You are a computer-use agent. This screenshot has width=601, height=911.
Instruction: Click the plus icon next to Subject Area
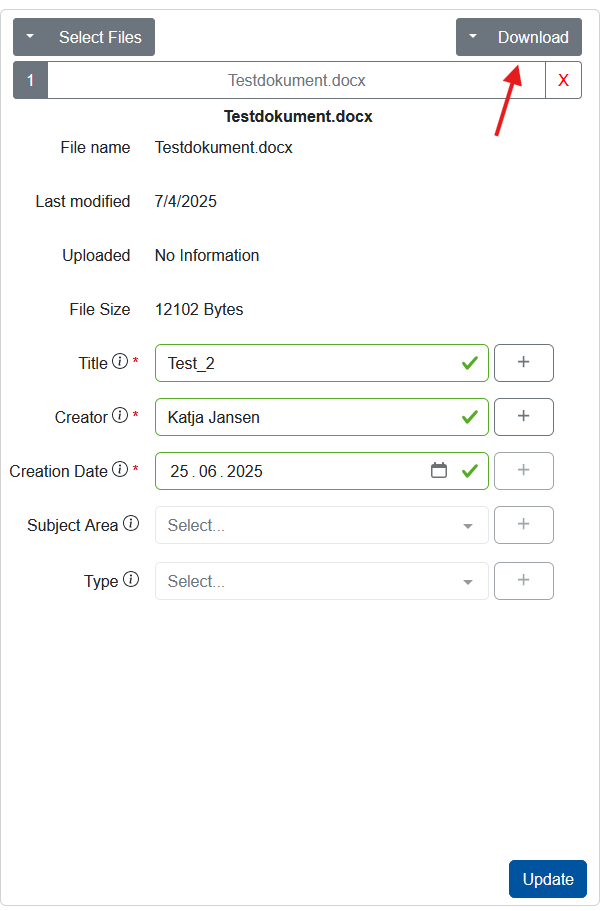(523, 525)
